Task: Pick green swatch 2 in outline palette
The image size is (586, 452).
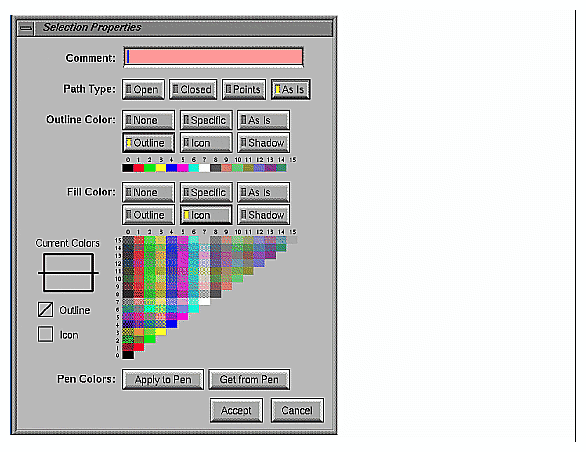Action: tap(150, 168)
